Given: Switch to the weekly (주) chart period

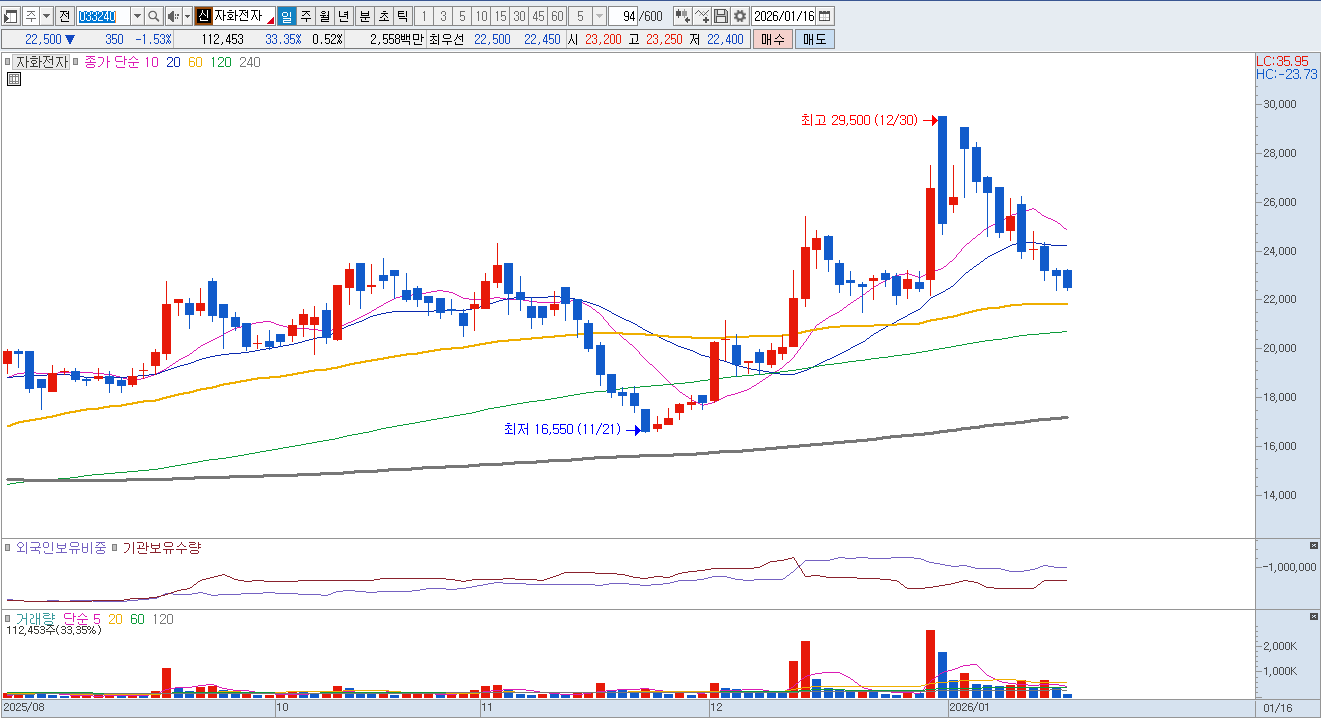Looking at the screenshot, I should click(306, 16).
